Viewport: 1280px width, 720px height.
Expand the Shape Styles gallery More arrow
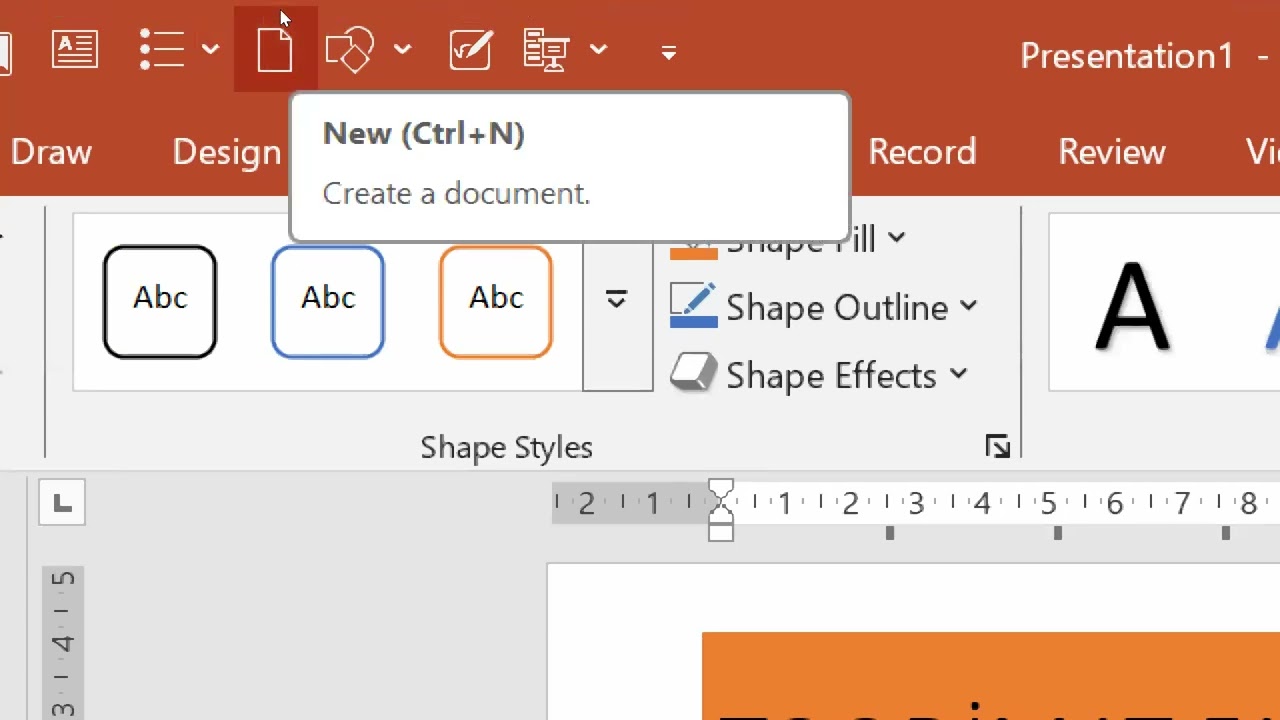pyautogui.click(x=617, y=300)
